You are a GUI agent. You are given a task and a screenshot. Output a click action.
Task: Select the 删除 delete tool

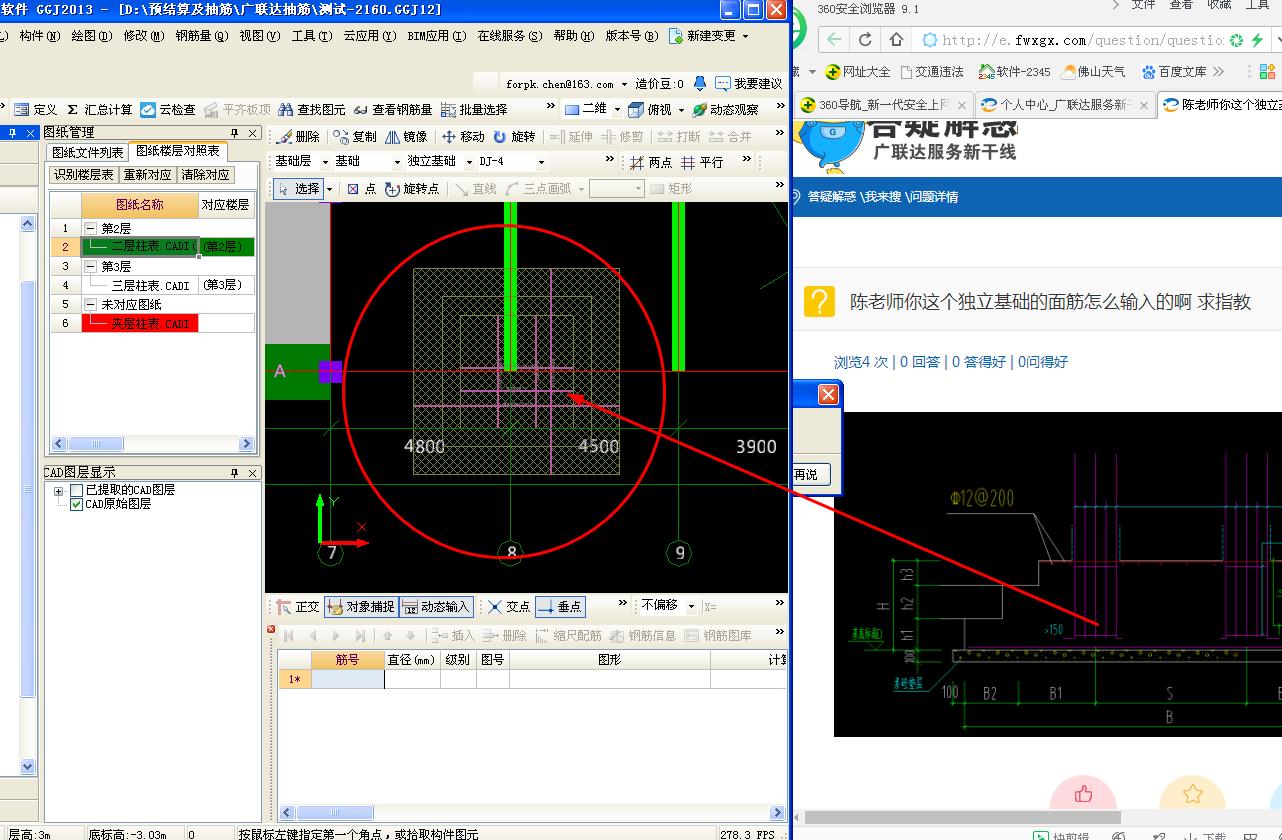[298, 137]
